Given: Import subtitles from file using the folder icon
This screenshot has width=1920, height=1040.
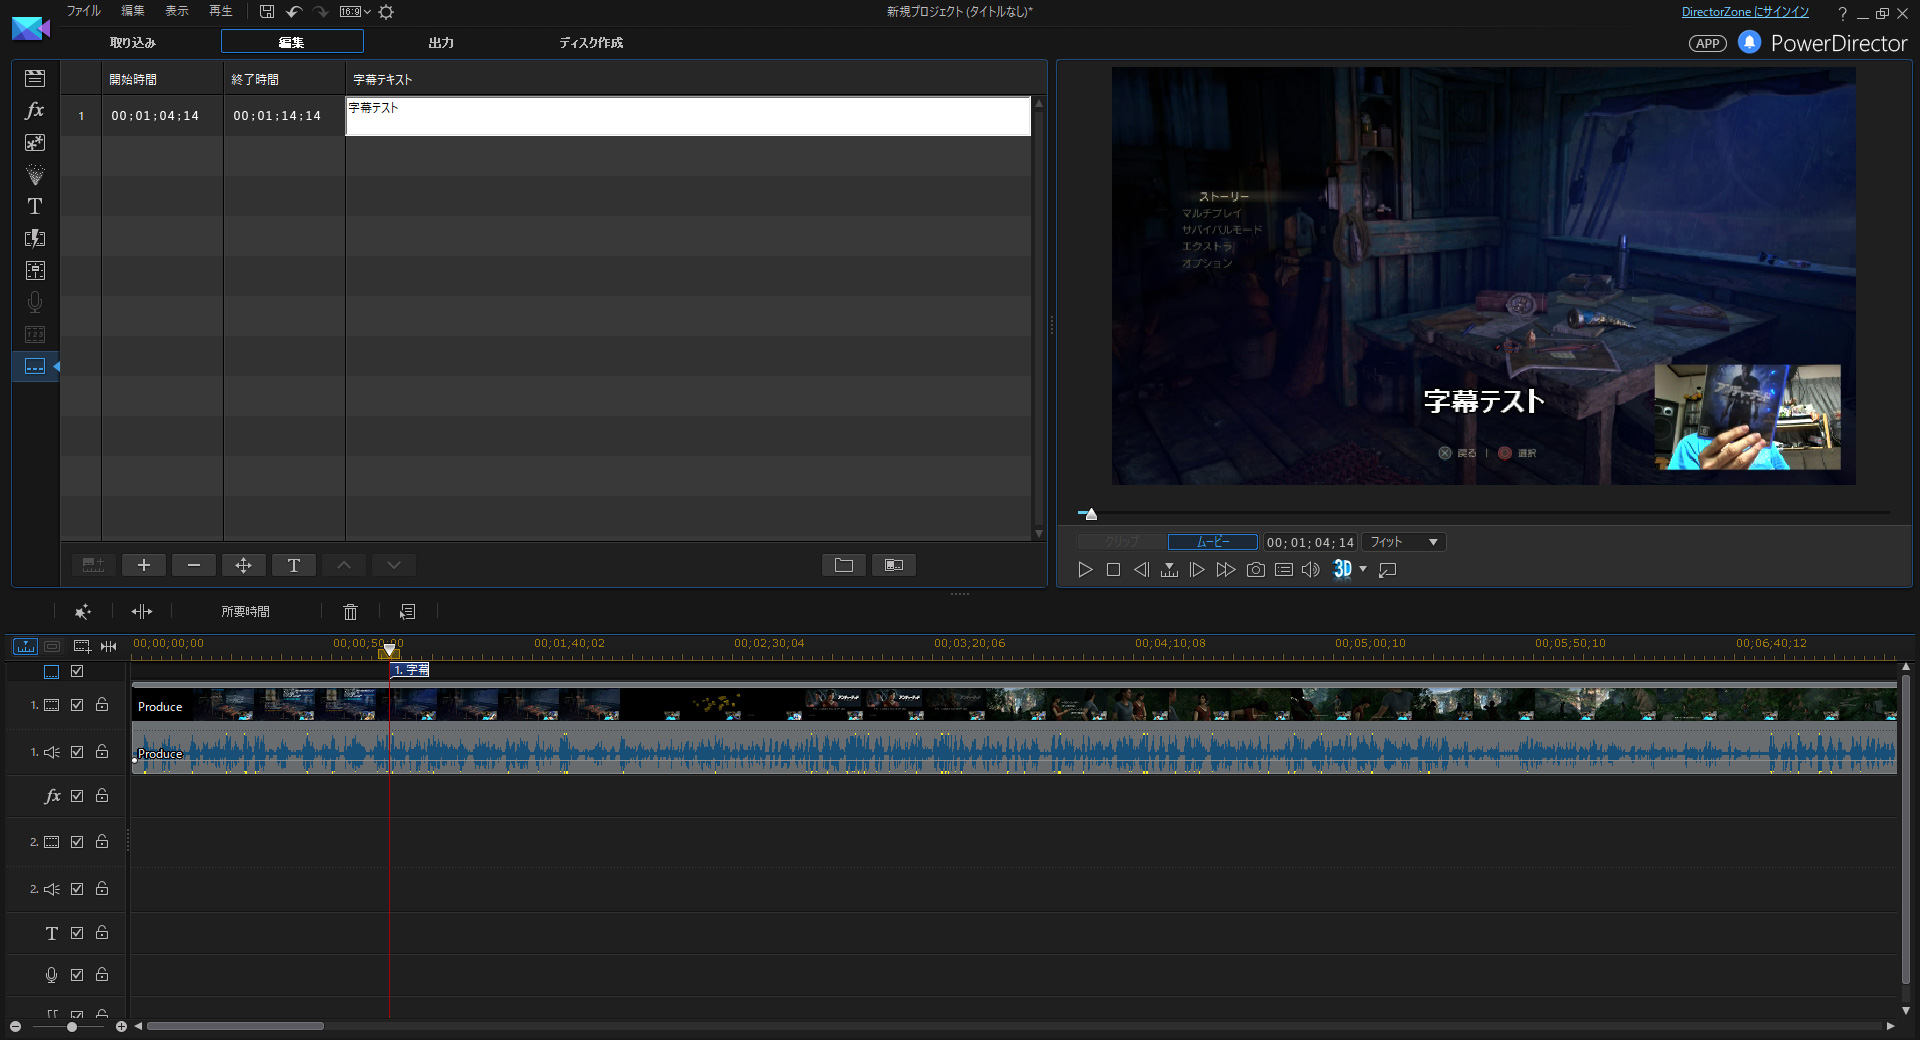Looking at the screenshot, I should (844, 565).
